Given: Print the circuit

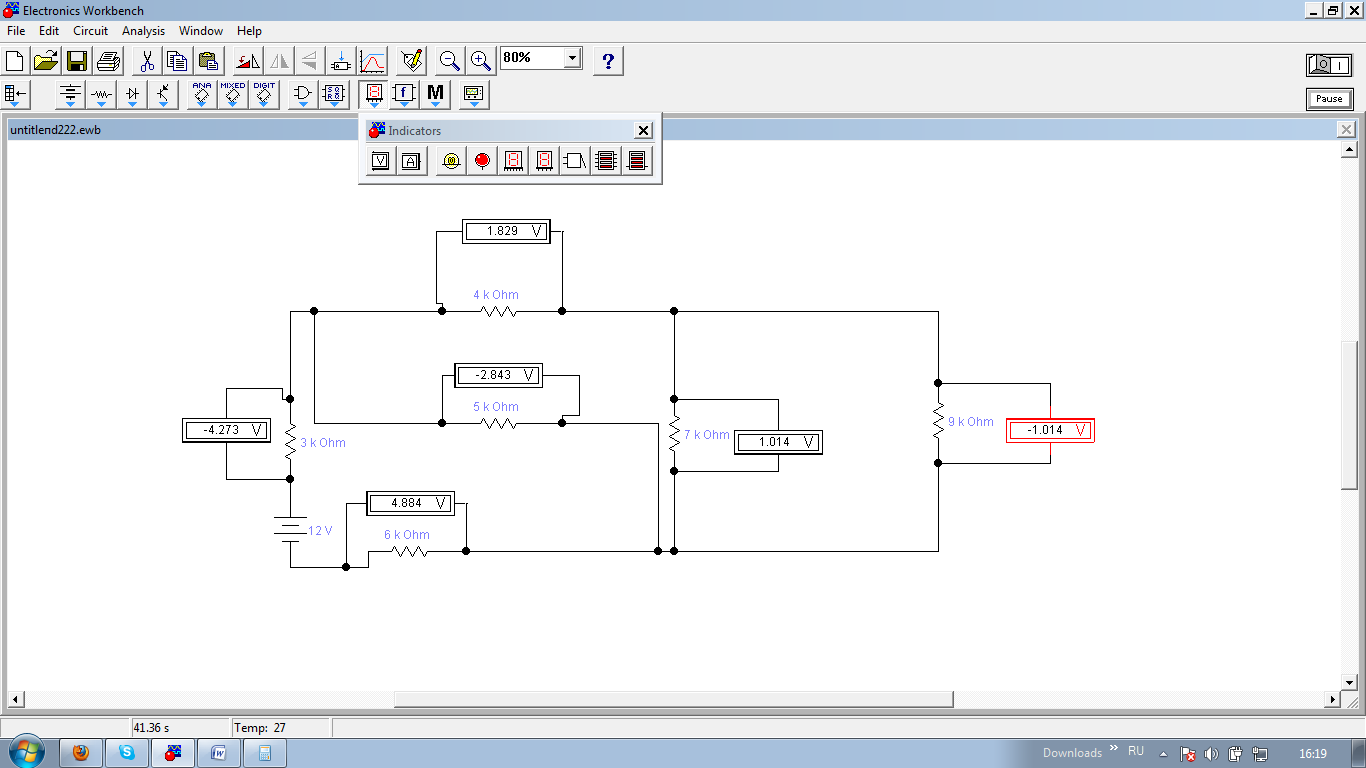Looking at the screenshot, I should 108,61.
